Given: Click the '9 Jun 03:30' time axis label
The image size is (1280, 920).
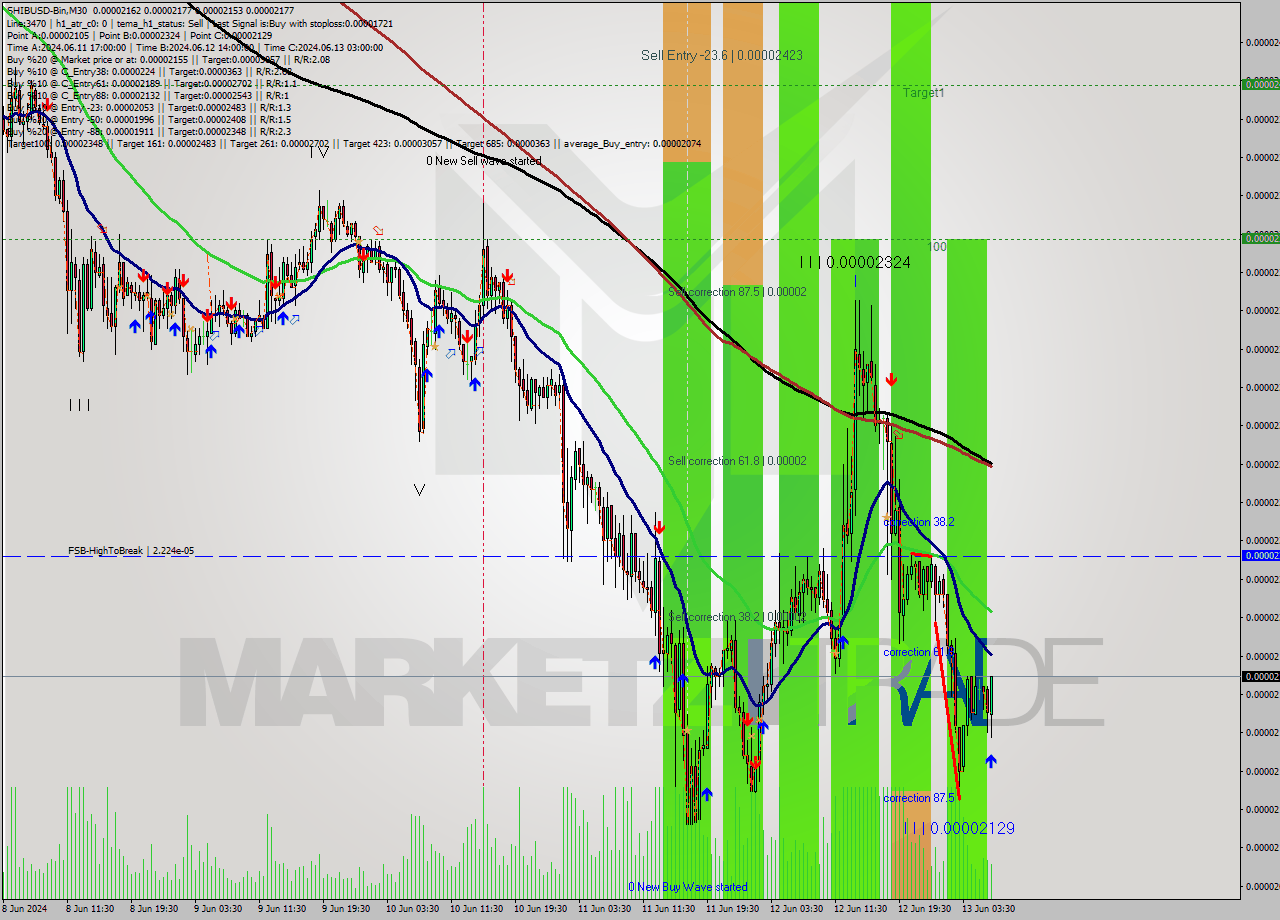Looking at the screenshot, I should click(x=220, y=909).
